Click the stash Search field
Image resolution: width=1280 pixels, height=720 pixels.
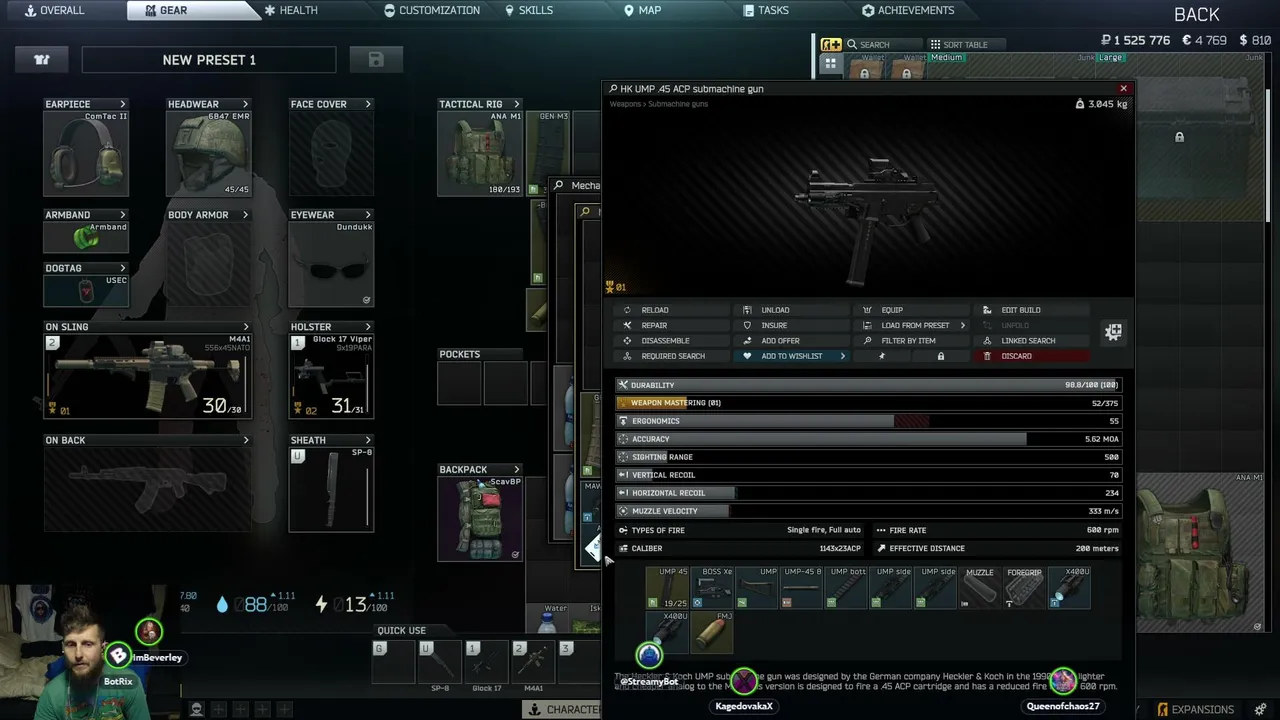(882, 44)
